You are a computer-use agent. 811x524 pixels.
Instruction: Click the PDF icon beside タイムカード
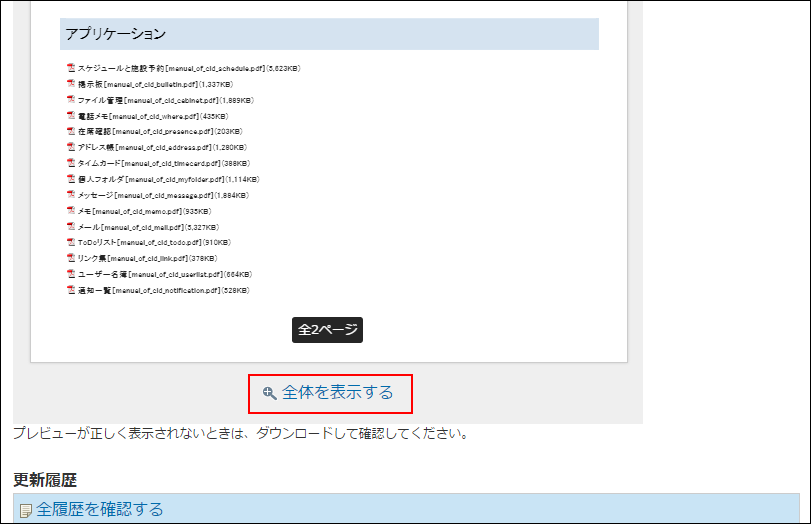click(71, 163)
